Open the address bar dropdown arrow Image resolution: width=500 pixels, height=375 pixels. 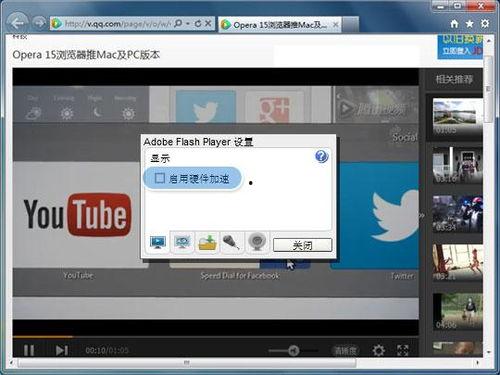(x=188, y=24)
